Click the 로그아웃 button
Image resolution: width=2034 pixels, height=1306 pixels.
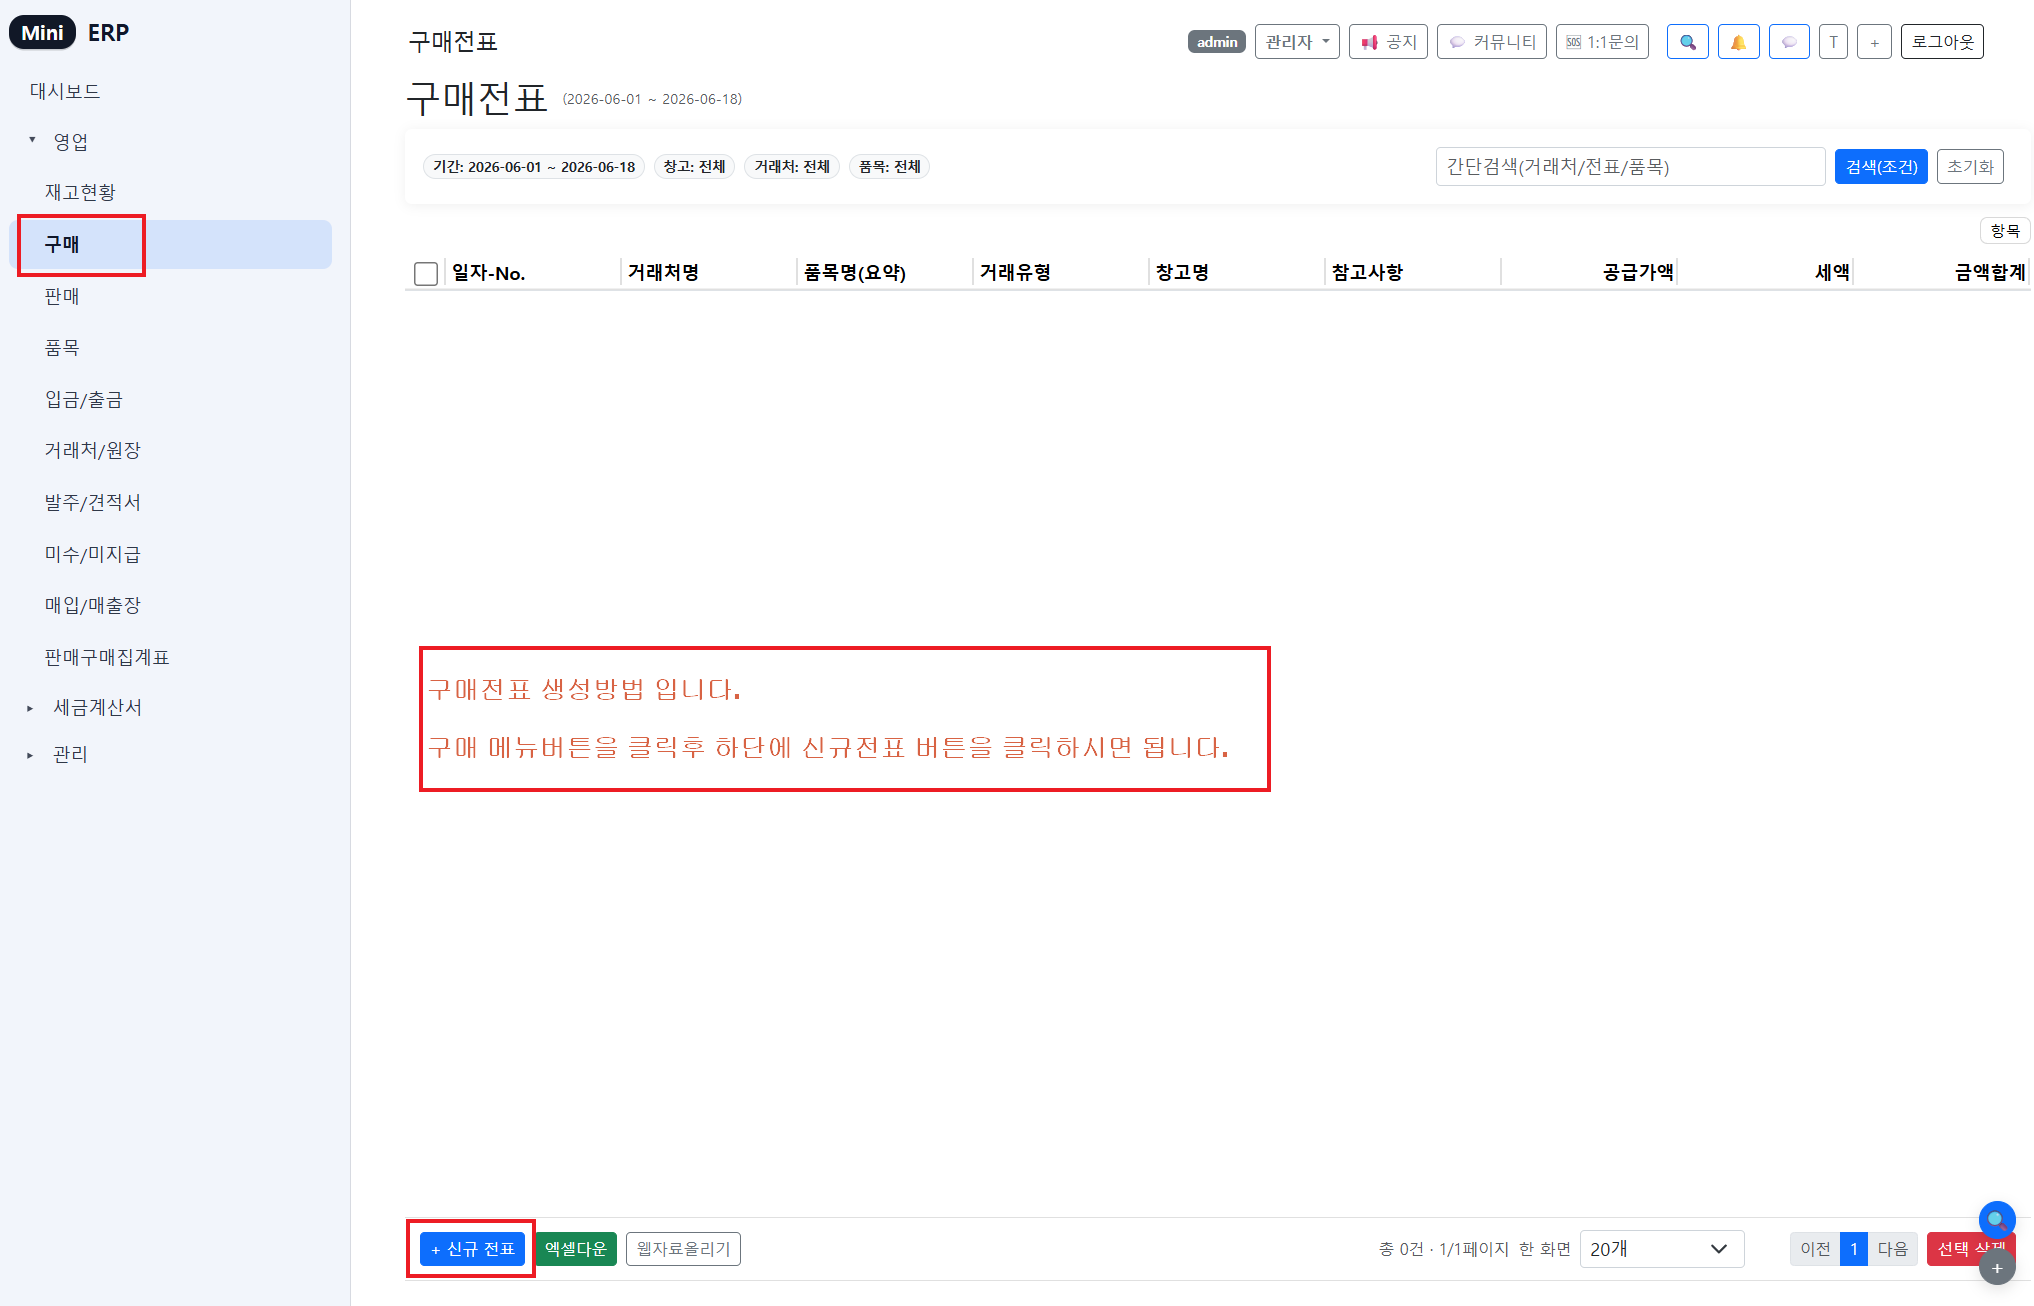point(1942,42)
